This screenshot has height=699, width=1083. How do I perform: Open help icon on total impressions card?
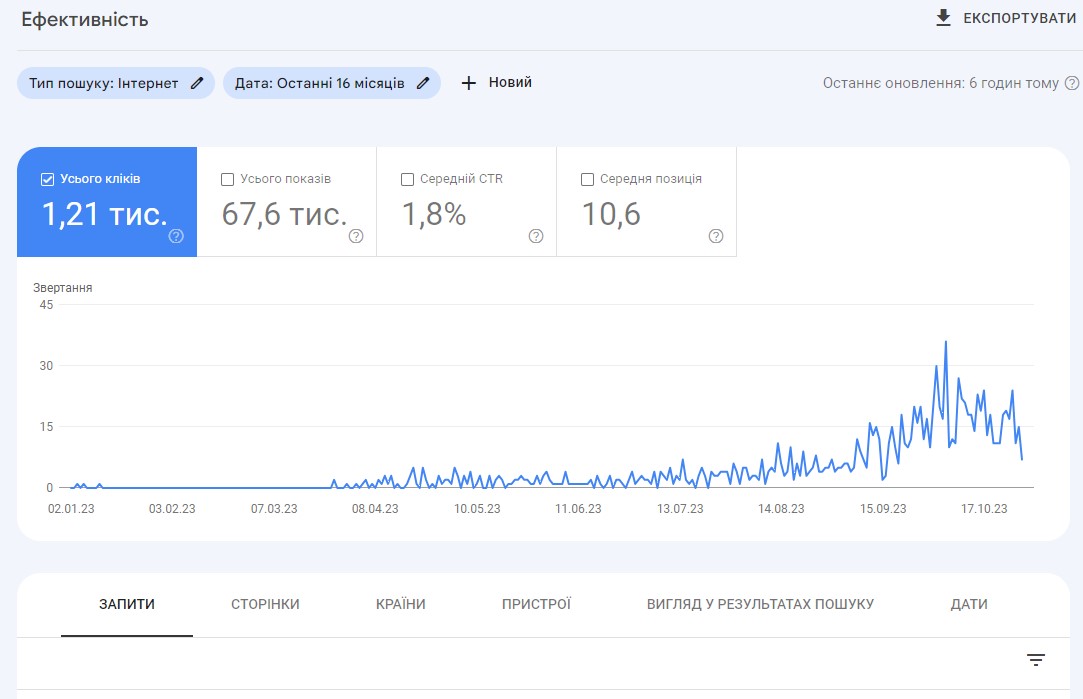[356, 236]
